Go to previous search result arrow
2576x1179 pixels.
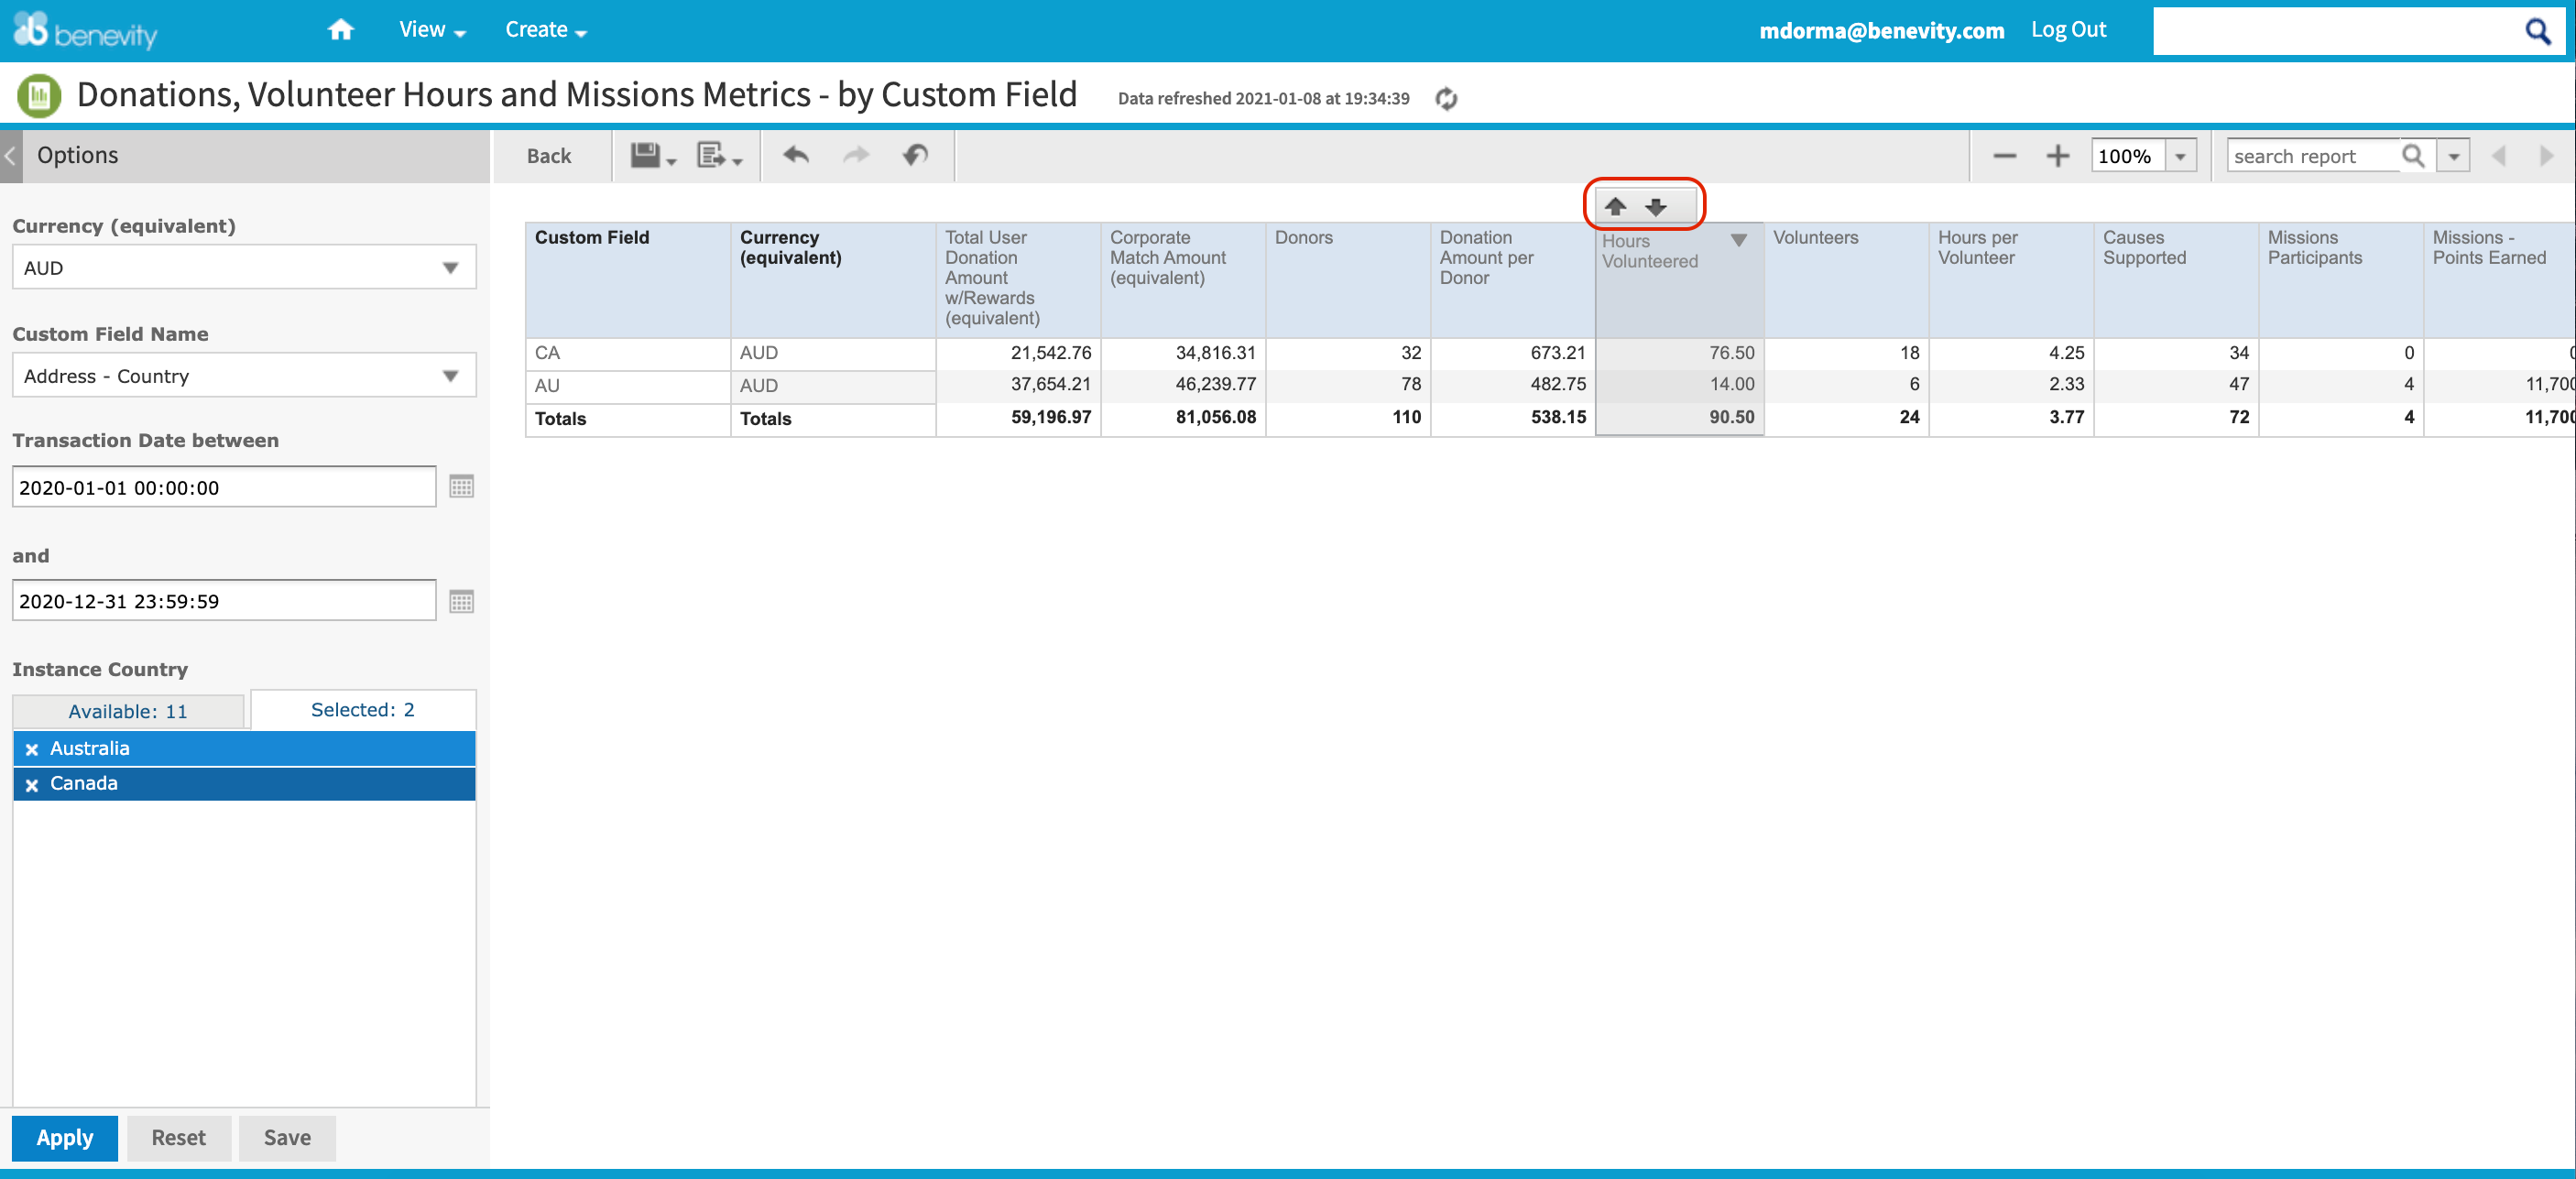pos(2498,156)
